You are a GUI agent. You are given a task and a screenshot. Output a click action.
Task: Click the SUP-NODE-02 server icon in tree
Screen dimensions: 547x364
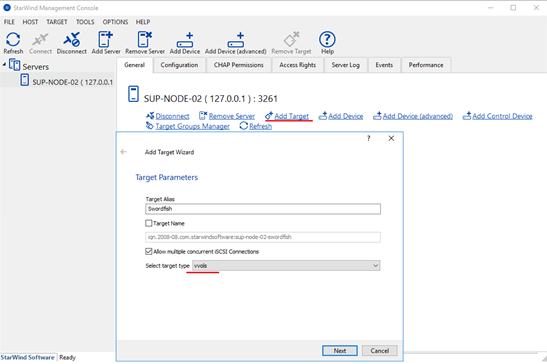pyautogui.click(x=24, y=80)
